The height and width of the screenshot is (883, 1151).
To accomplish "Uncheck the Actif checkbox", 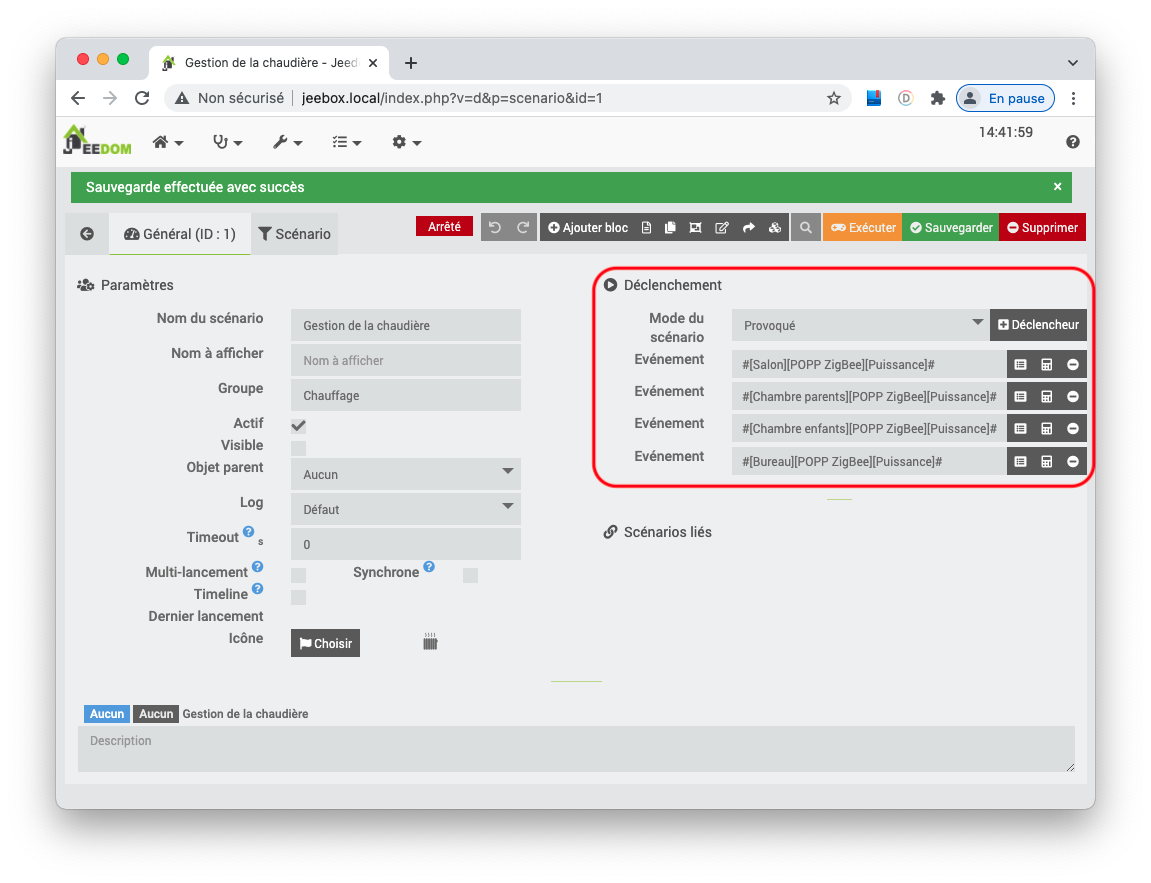I will coord(298,426).
